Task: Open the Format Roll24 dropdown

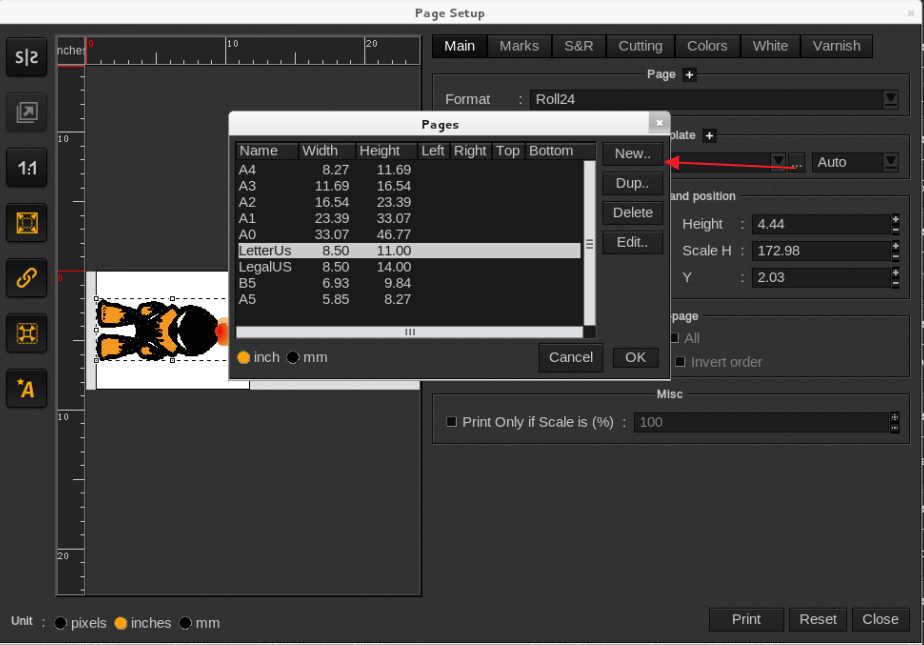Action: point(890,99)
